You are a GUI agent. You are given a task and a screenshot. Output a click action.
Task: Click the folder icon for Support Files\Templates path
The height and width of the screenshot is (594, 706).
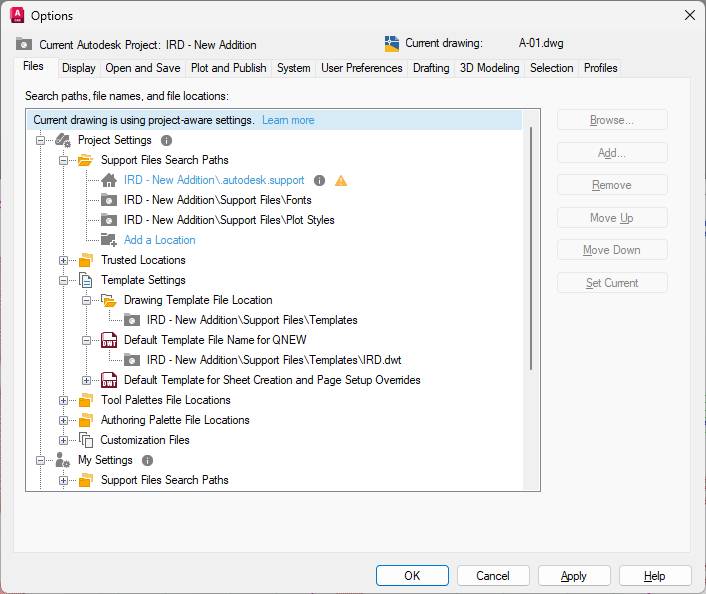click(131, 320)
